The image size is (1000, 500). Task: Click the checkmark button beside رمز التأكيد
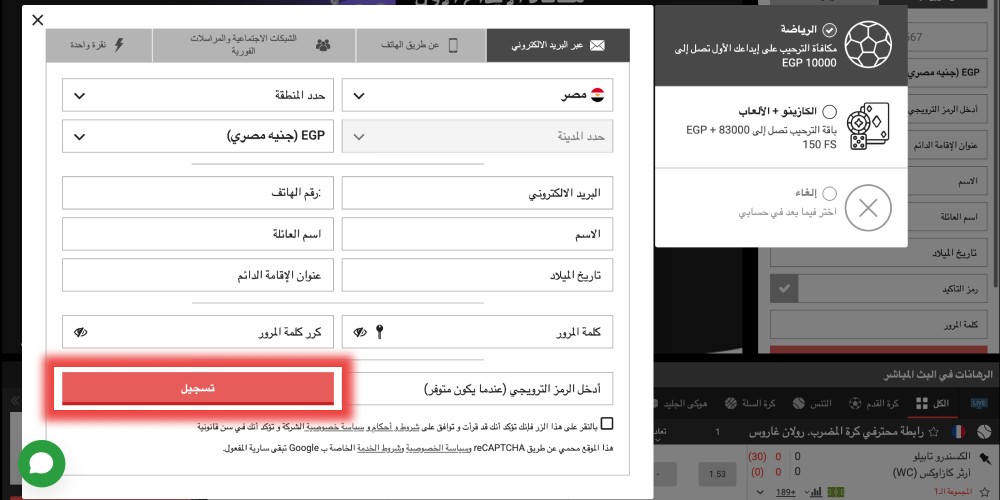click(x=784, y=289)
